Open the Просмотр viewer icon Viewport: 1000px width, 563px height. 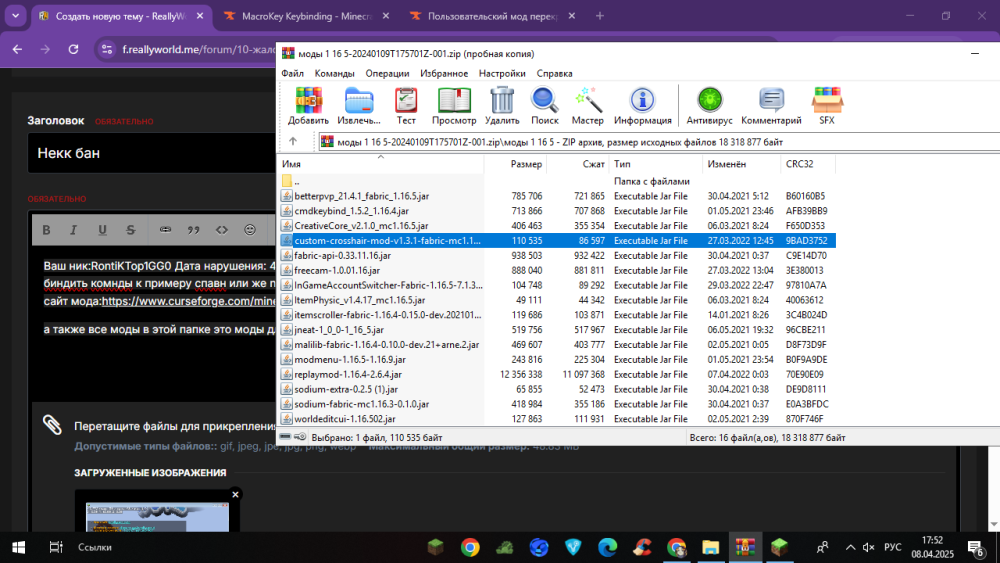453,106
